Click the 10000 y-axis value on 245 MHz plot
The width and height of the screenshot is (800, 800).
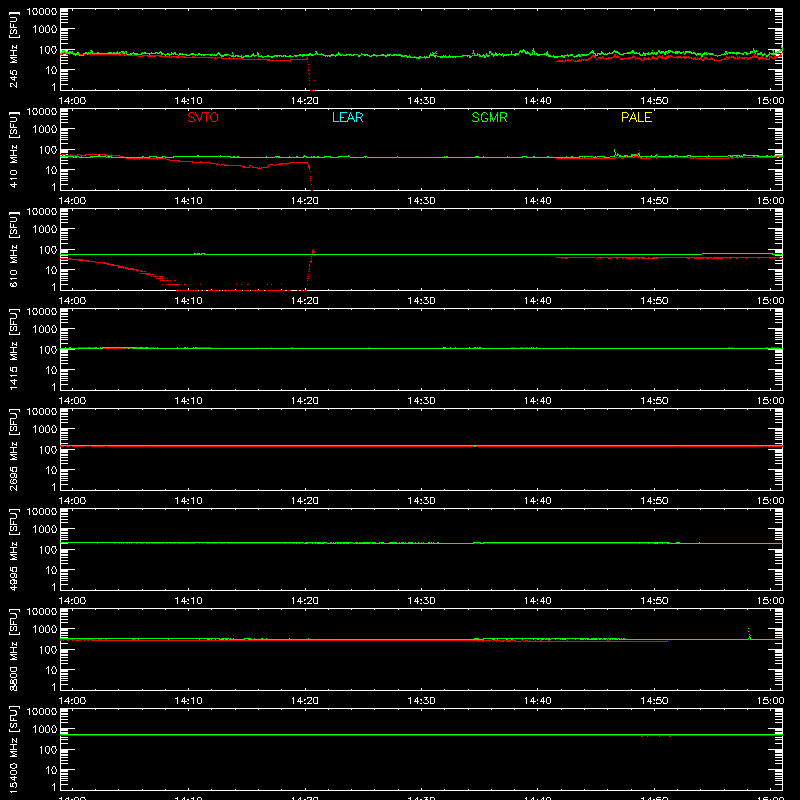click(42, 12)
